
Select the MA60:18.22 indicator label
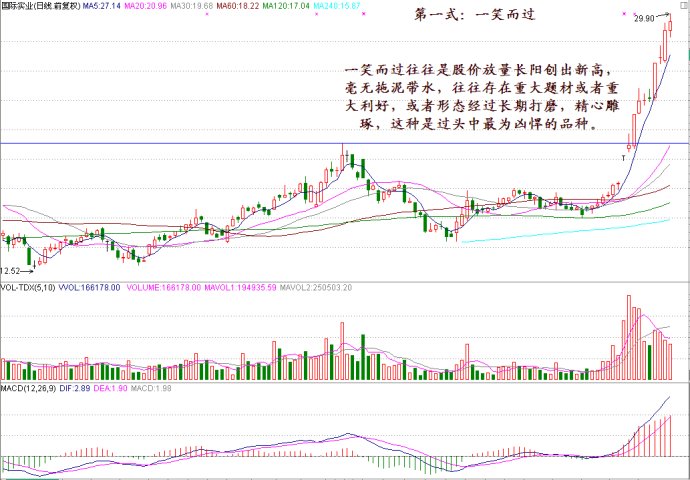pos(237,6)
